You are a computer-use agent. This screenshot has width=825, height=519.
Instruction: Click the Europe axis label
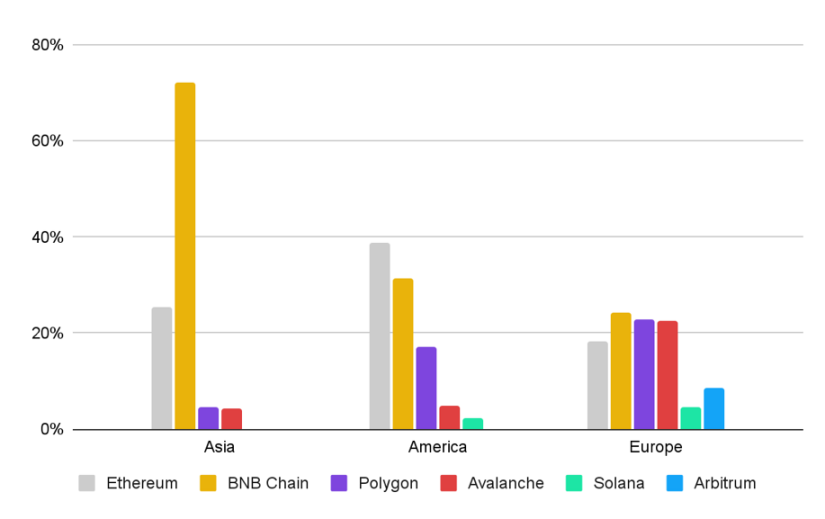[656, 447]
